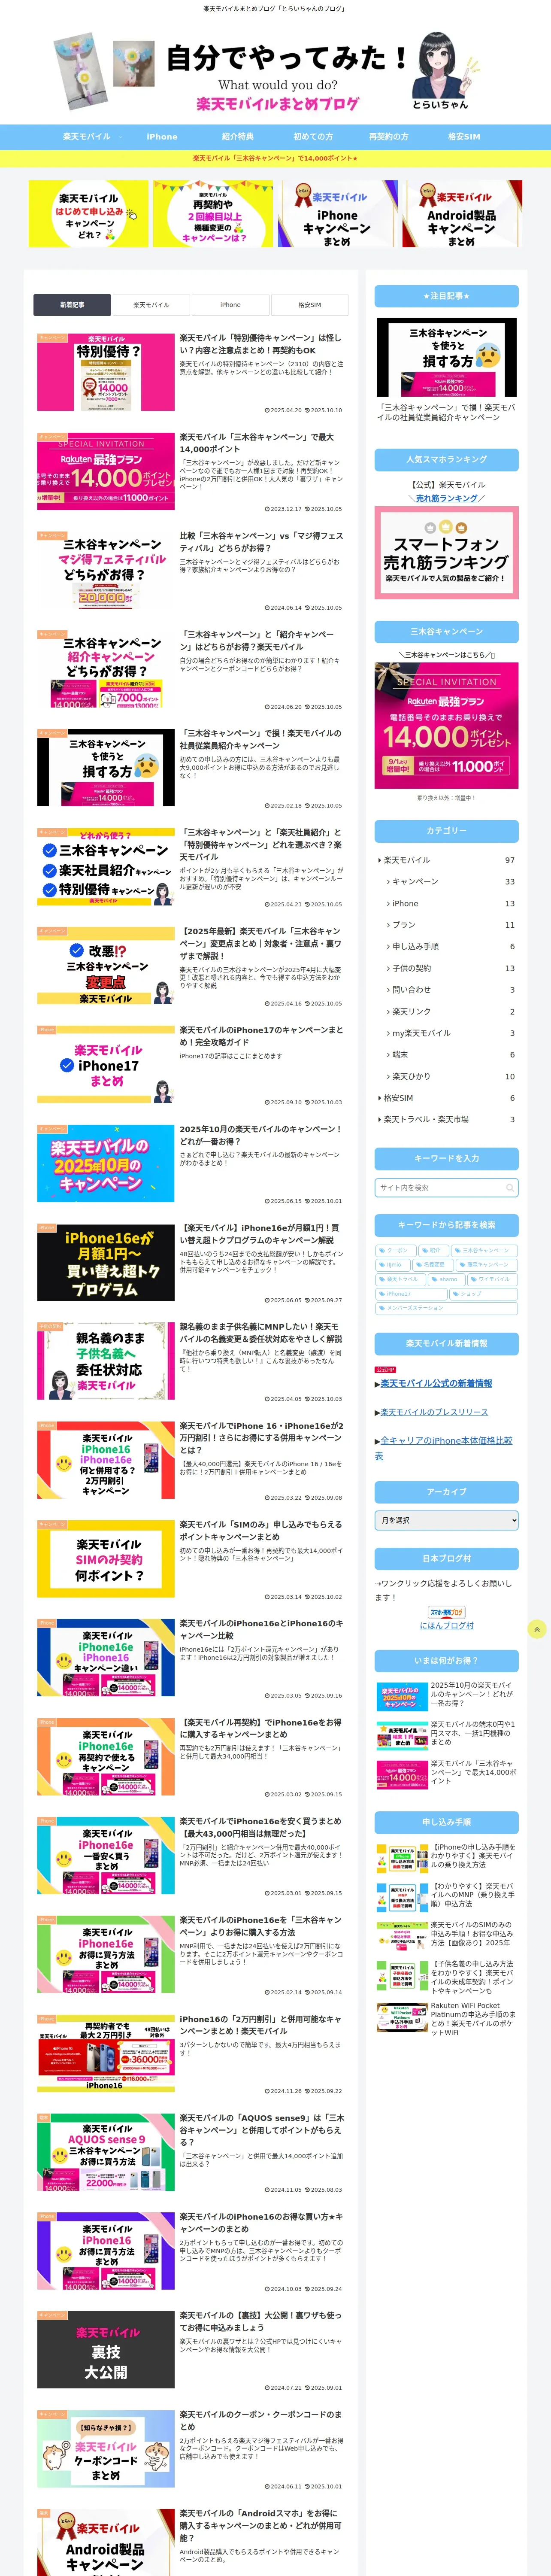Open iPhone in top navigation bar

pyautogui.click(x=162, y=136)
